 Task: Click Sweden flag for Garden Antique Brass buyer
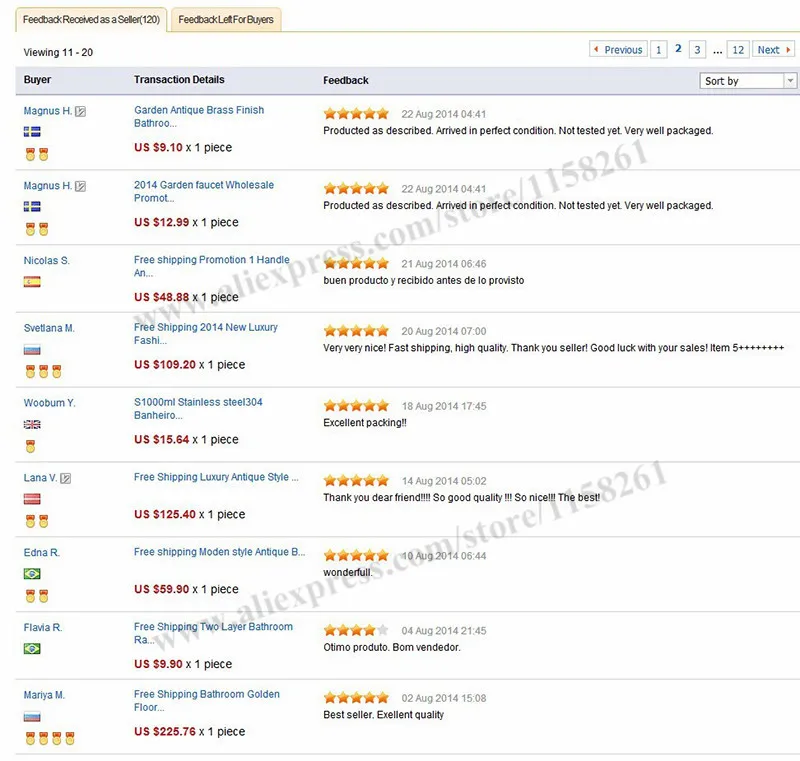point(32,132)
